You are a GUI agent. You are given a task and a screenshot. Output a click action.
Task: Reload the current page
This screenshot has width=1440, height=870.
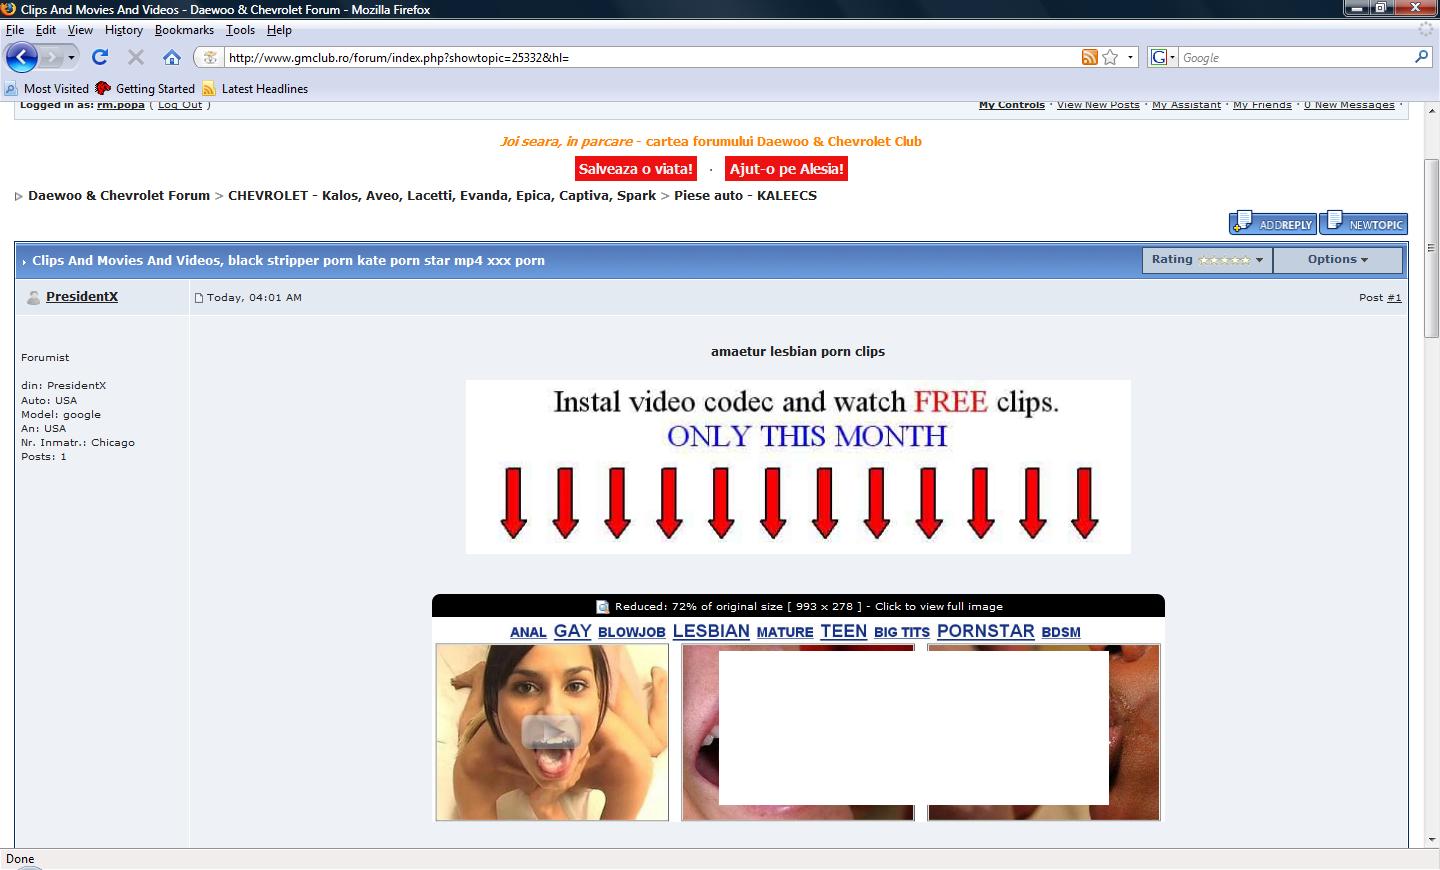click(99, 57)
